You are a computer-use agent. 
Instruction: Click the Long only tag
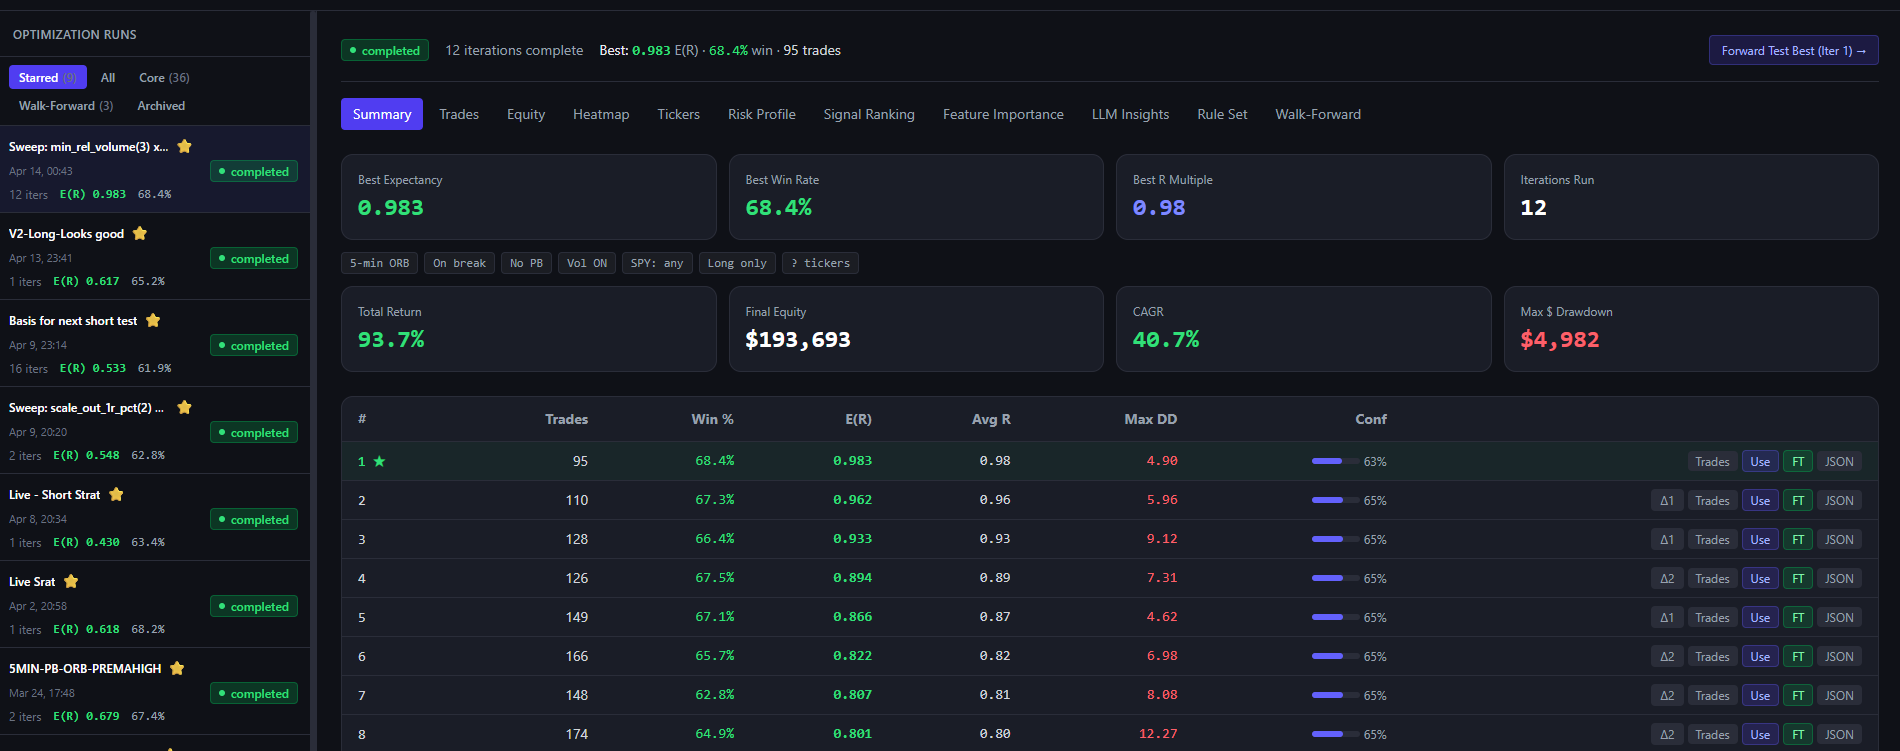click(x=737, y=263)
